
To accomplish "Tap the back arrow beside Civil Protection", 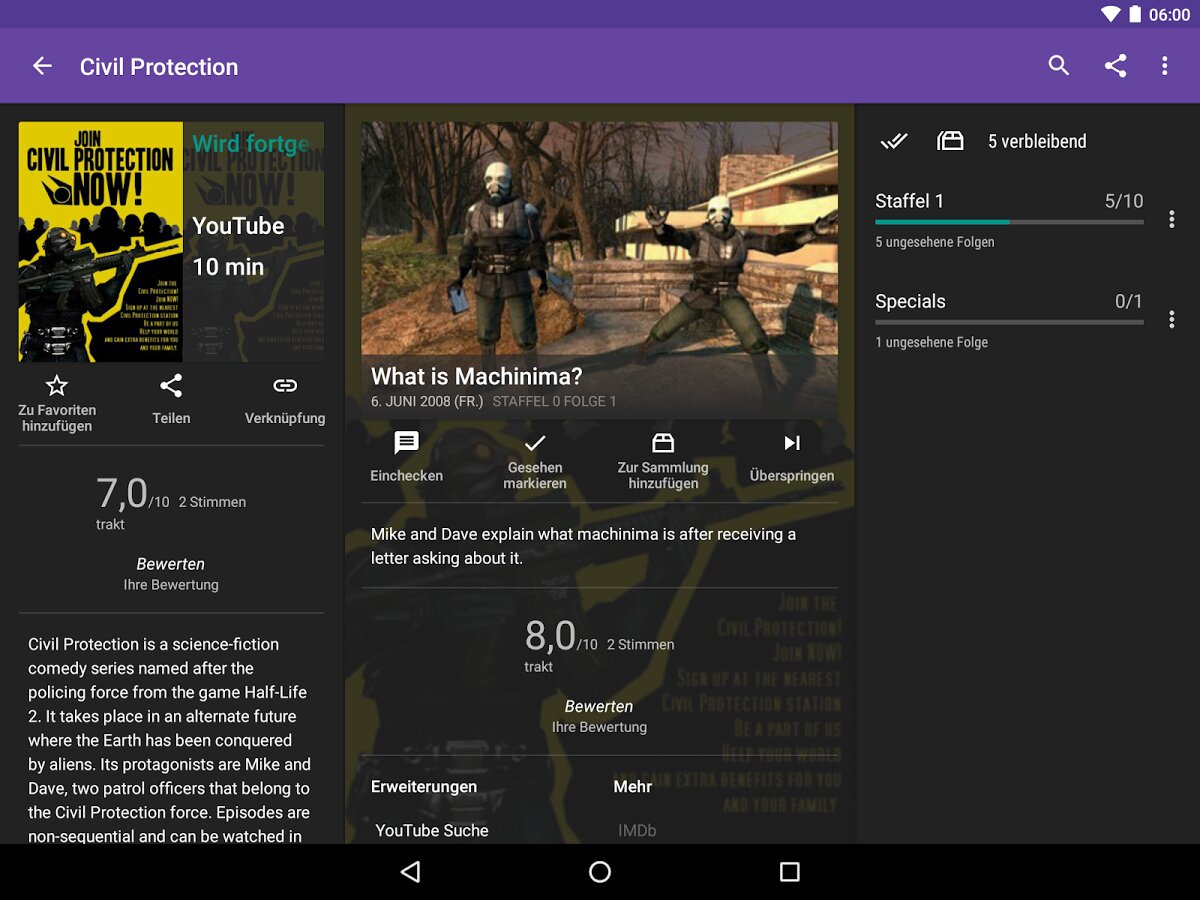I will 42,66.
